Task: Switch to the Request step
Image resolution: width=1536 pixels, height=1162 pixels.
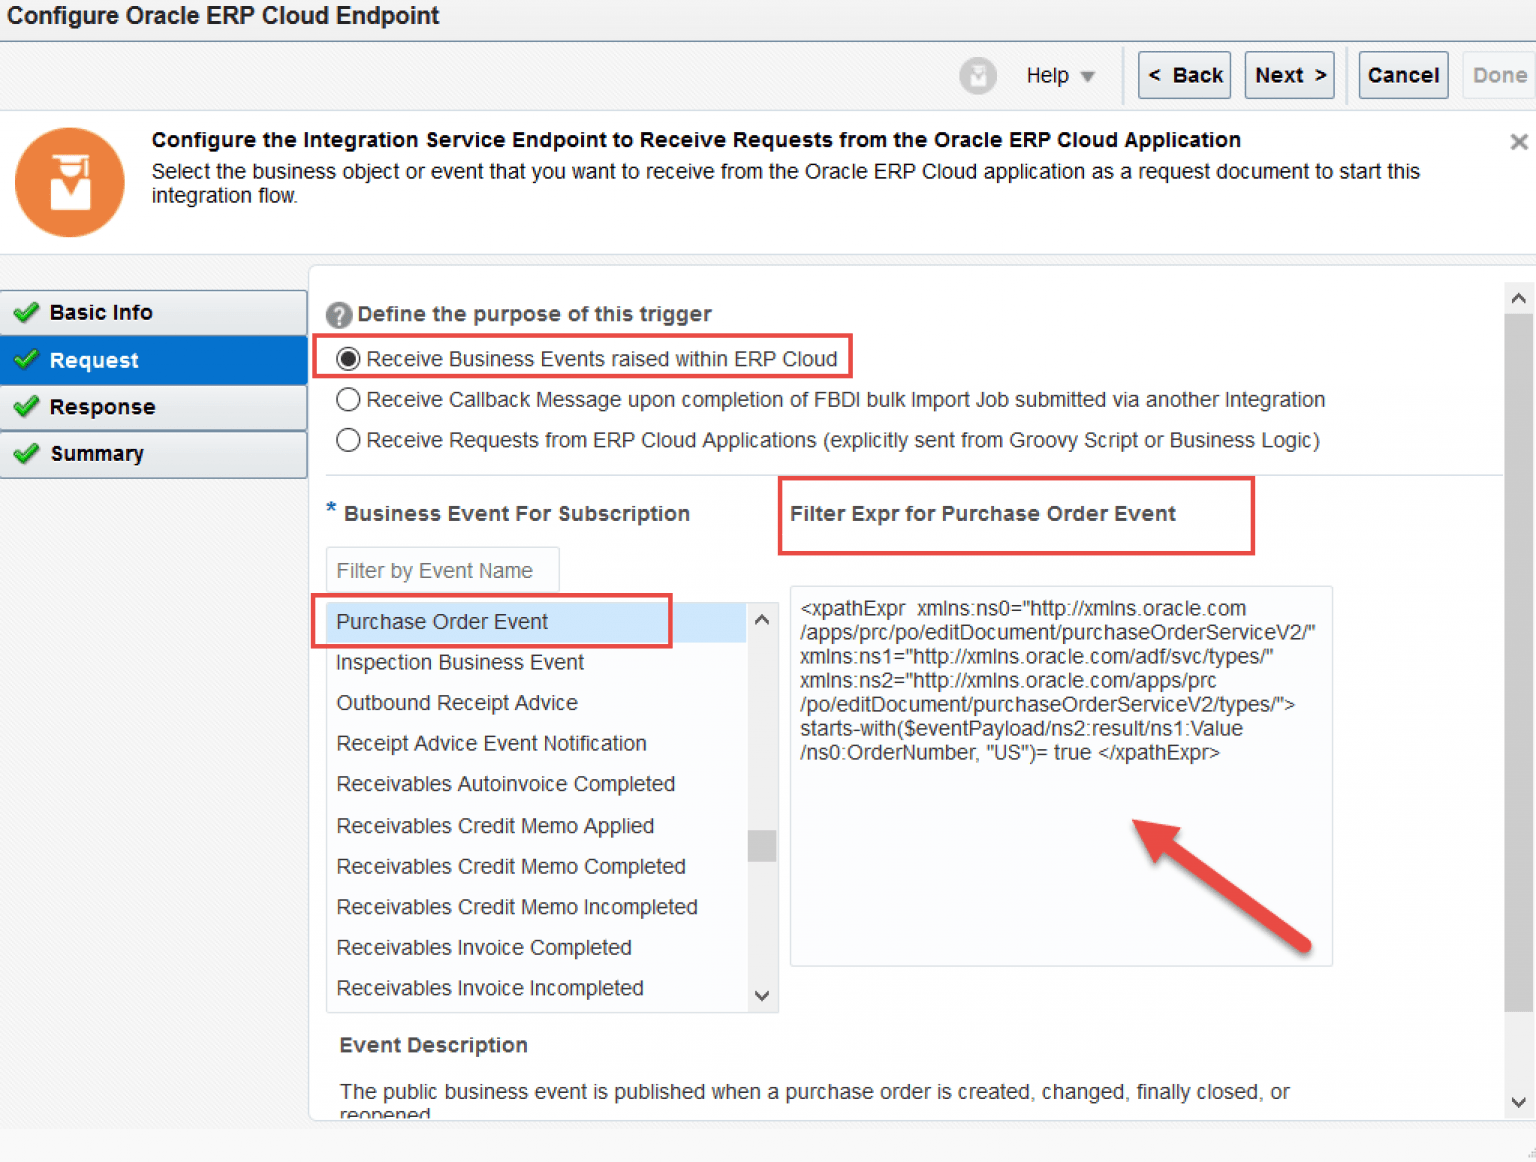Action: tap(93, 360)
